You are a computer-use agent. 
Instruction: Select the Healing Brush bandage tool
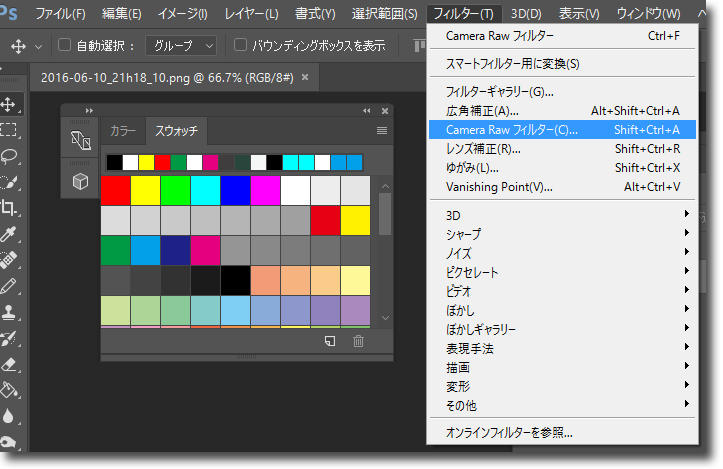[8, 260]
